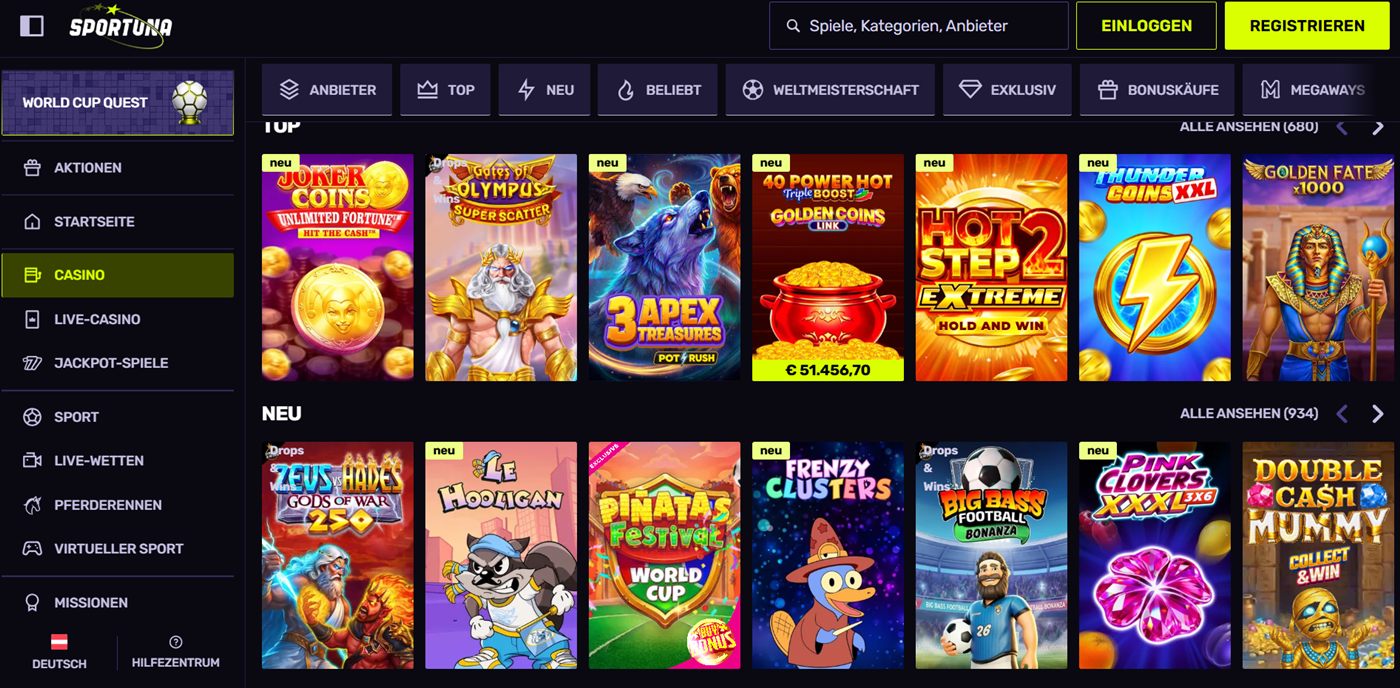View all 934 NEU games
This screenshot has width=1400, height=688.
1248,414
